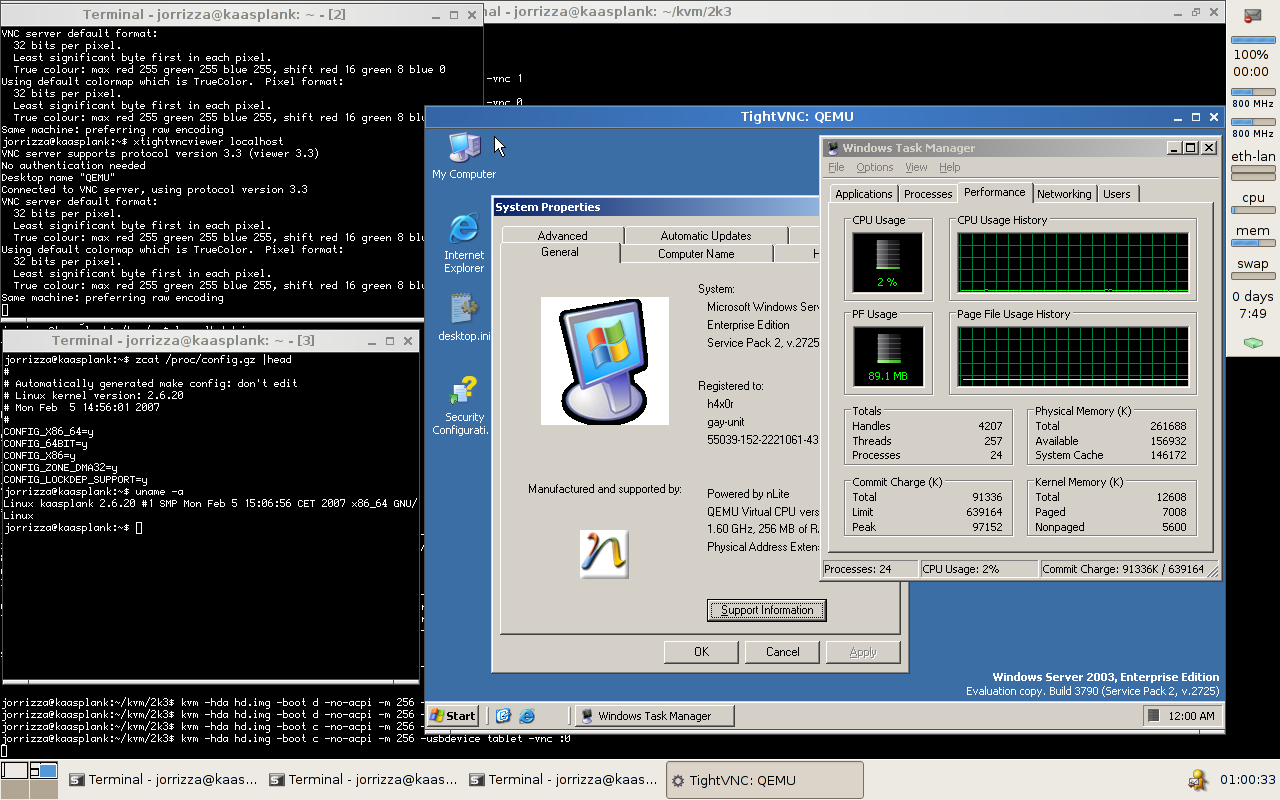
Task: Click the Windows Task Manager taskbar button
Action: [x=655, y=715]
